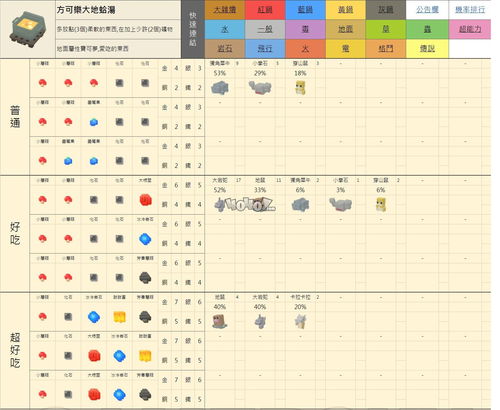This screenshot has width=500, height=410.
Task: Jump to the 水 water type section
Action: pyautogui.click(x=225, y=29)
